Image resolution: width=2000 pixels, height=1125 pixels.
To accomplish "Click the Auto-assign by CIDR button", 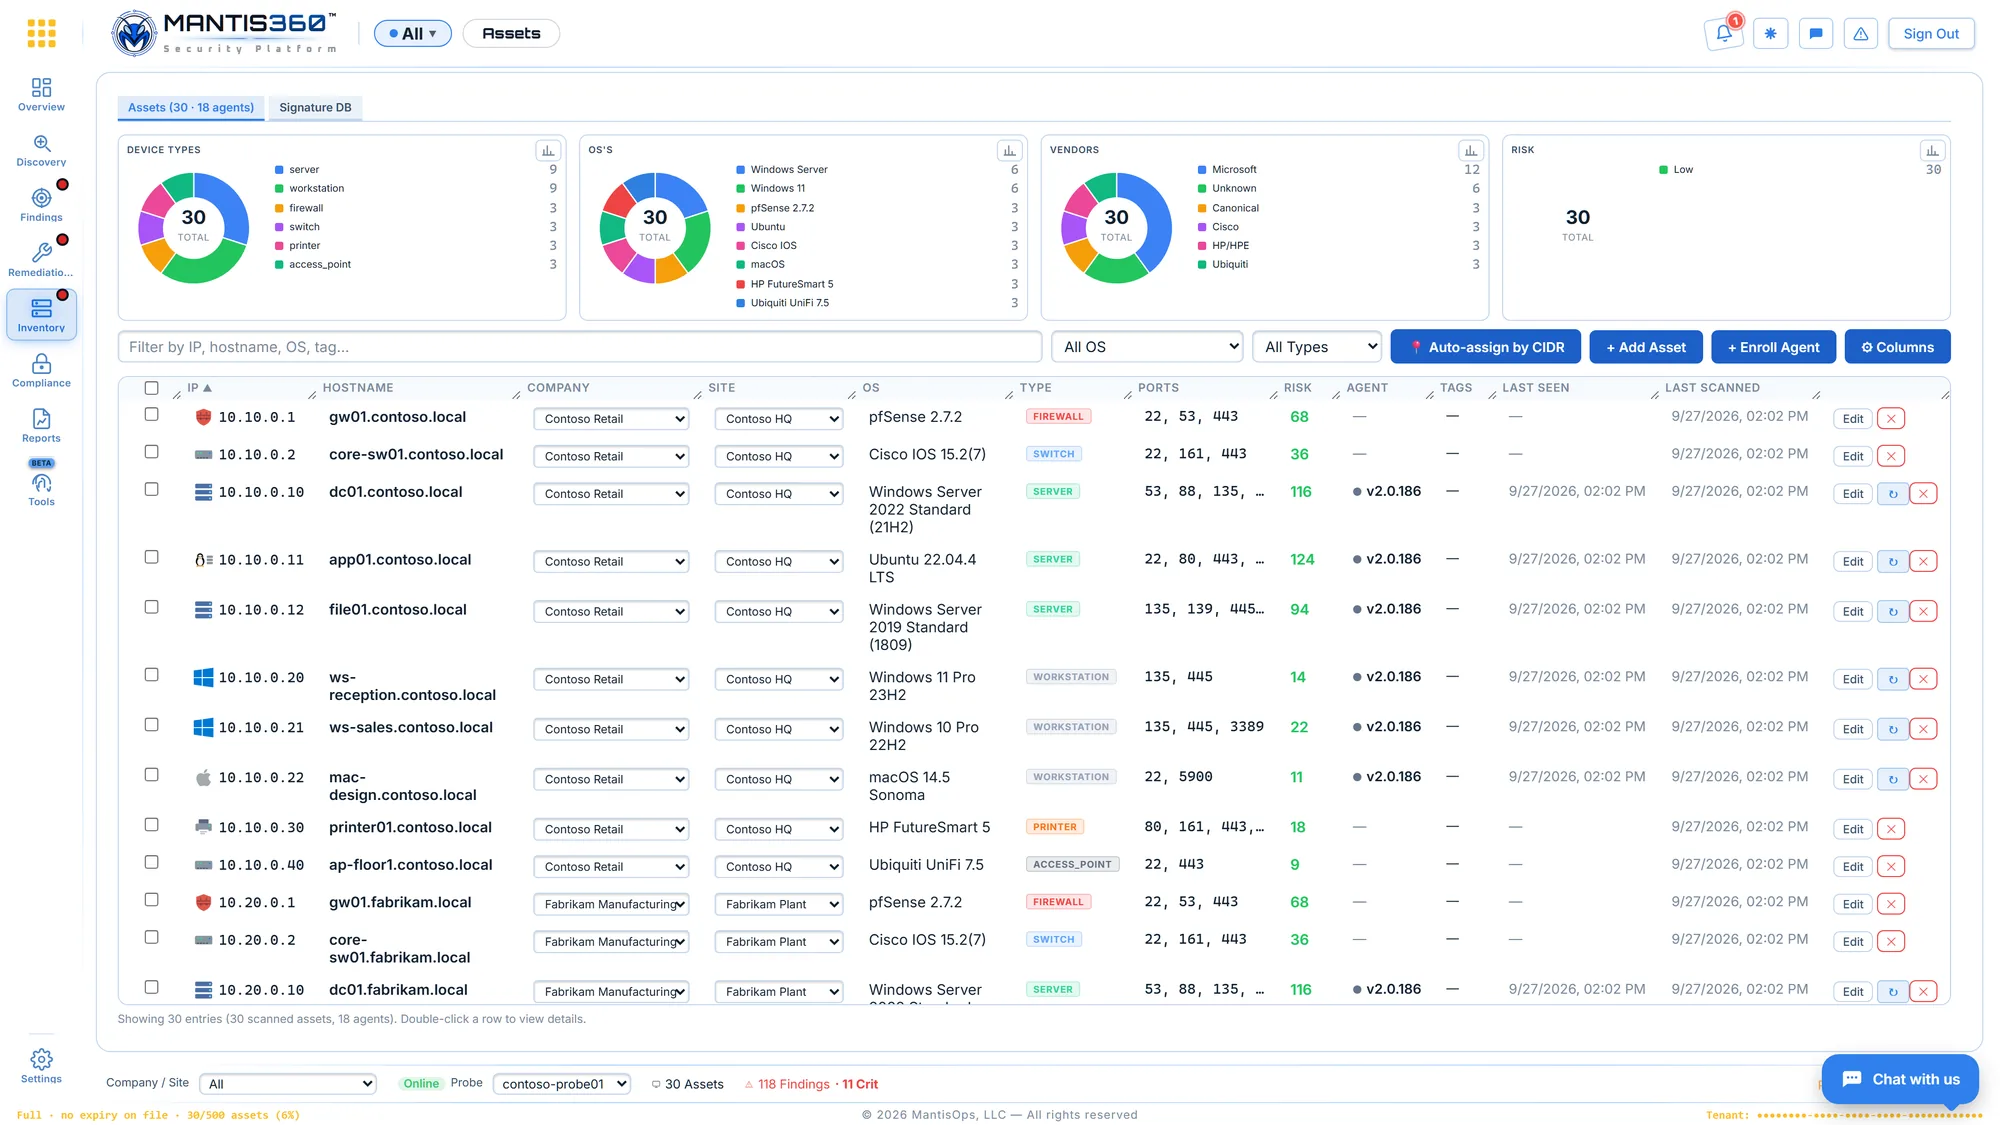I will (x=1486, y=347).
